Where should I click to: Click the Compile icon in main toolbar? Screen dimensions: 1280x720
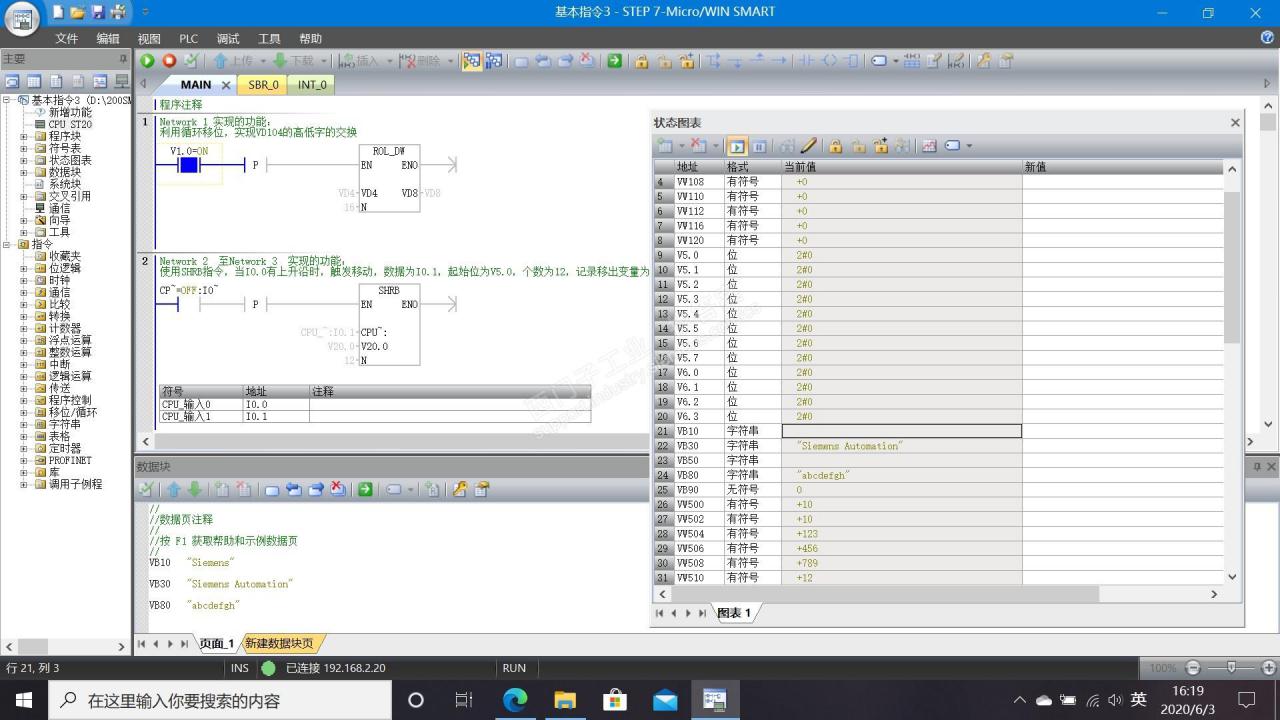tap(191, 61)
